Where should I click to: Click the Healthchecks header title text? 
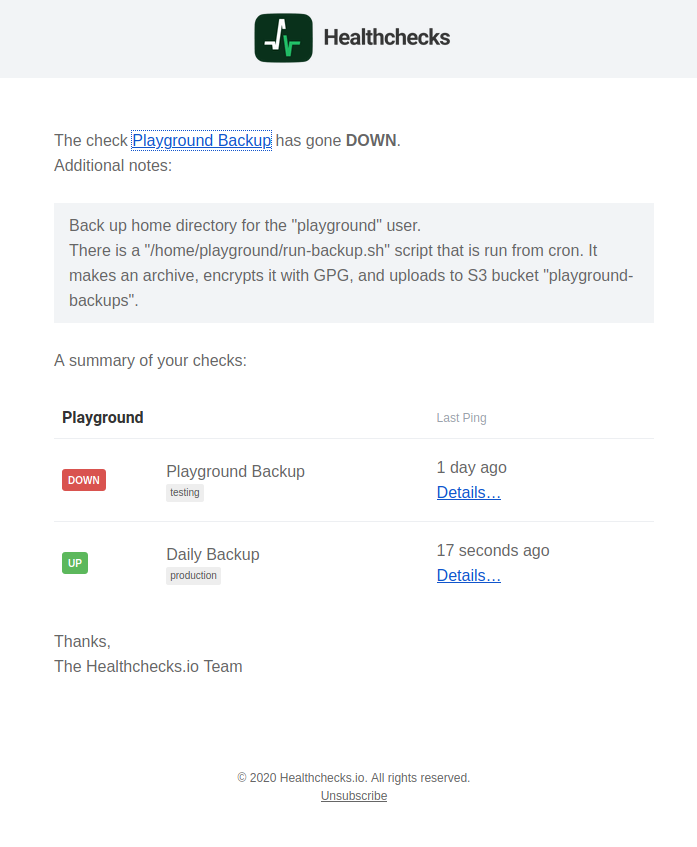coord(387,38)
